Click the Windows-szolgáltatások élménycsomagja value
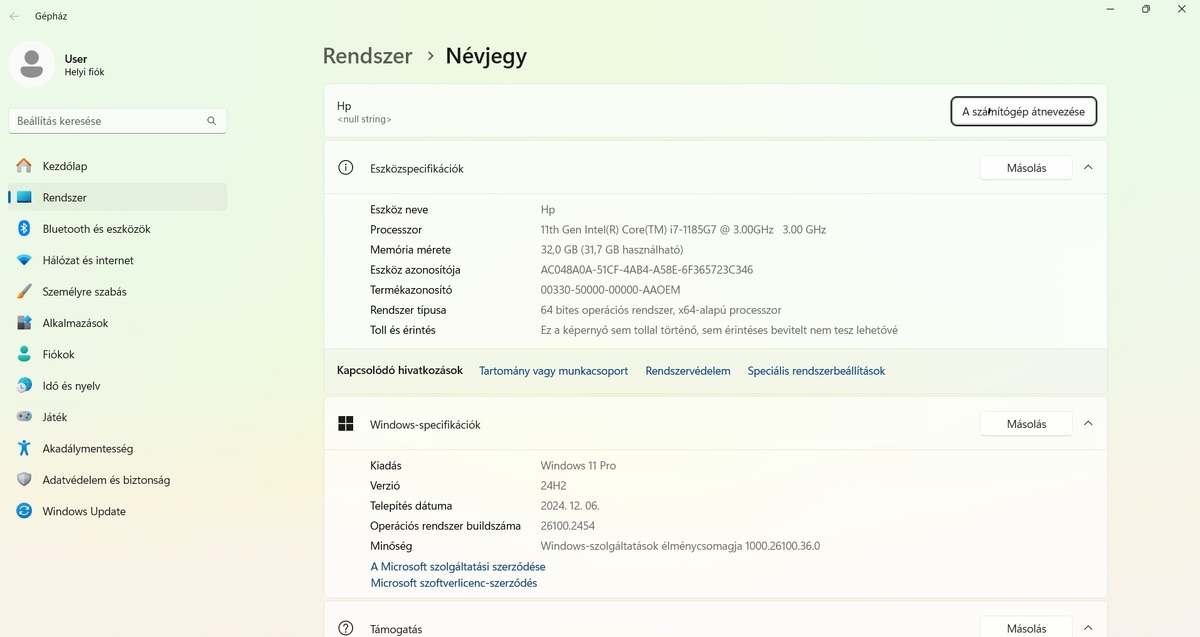This screenshot has height=637, width=1200. (x=680, y=546)
